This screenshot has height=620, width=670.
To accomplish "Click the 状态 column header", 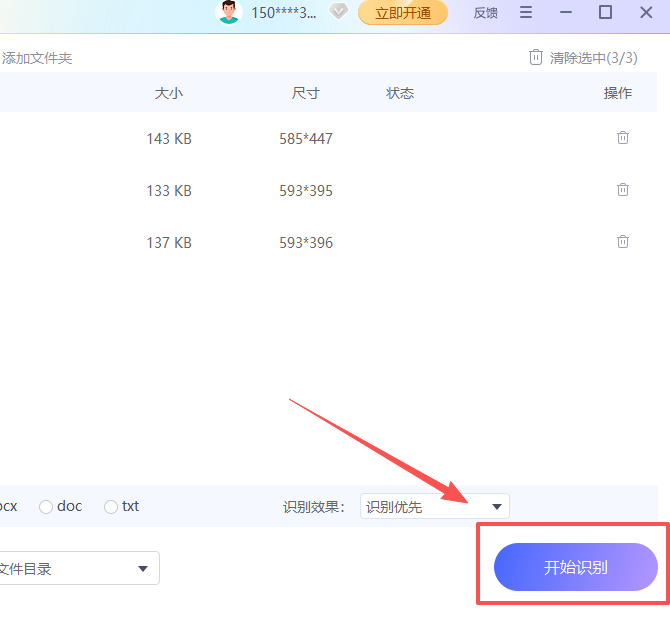I will click(400, 93).
